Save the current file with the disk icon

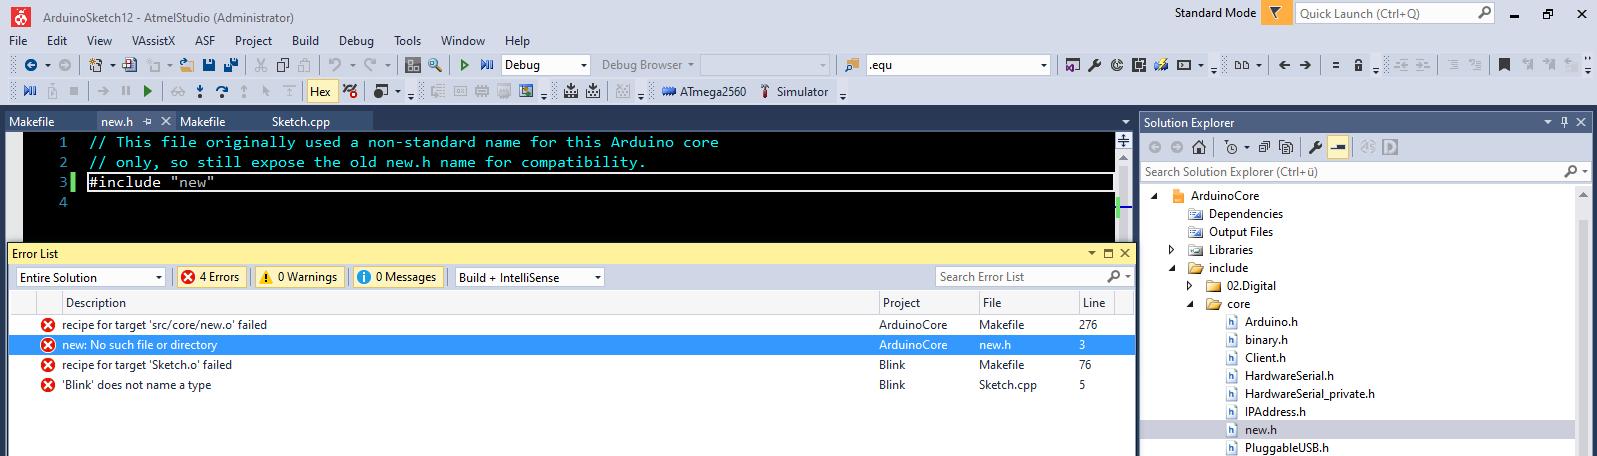[209, 65]
